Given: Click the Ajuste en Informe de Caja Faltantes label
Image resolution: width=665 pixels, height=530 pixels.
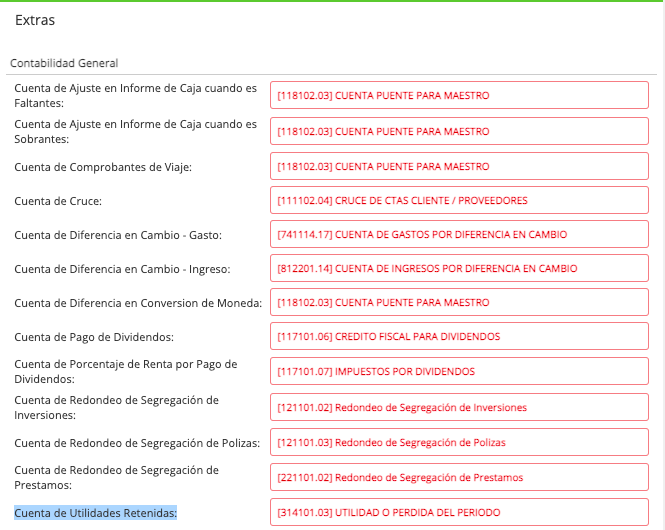Looking at the screenshot, I should 136,95.
